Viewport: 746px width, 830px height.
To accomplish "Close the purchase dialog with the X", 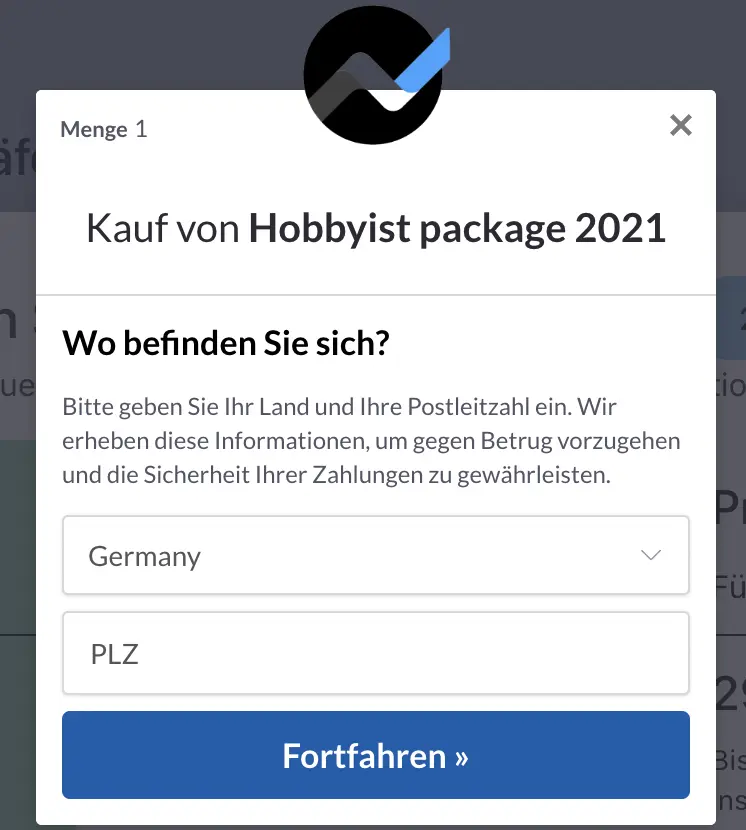I will click(681, 126).
